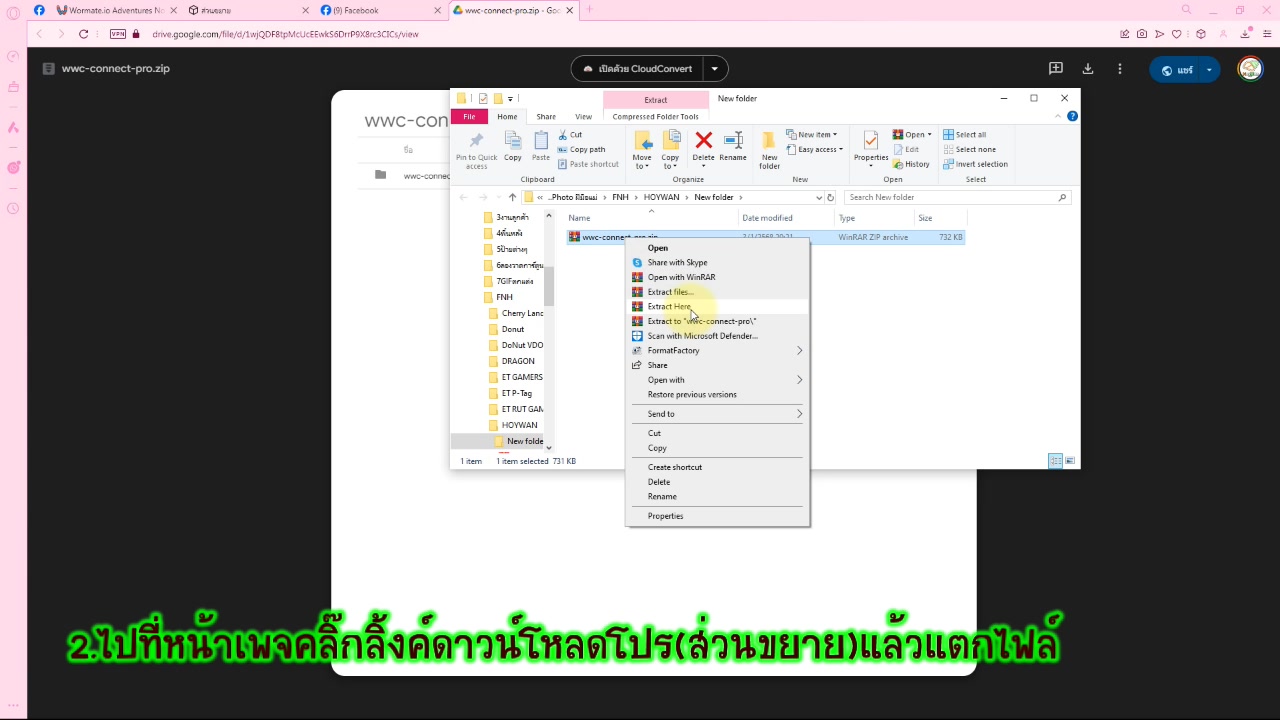This screenshot has height=720, width=1280.
Task: Expand the address bar history dropdown
Action: (x=819, y=198)
